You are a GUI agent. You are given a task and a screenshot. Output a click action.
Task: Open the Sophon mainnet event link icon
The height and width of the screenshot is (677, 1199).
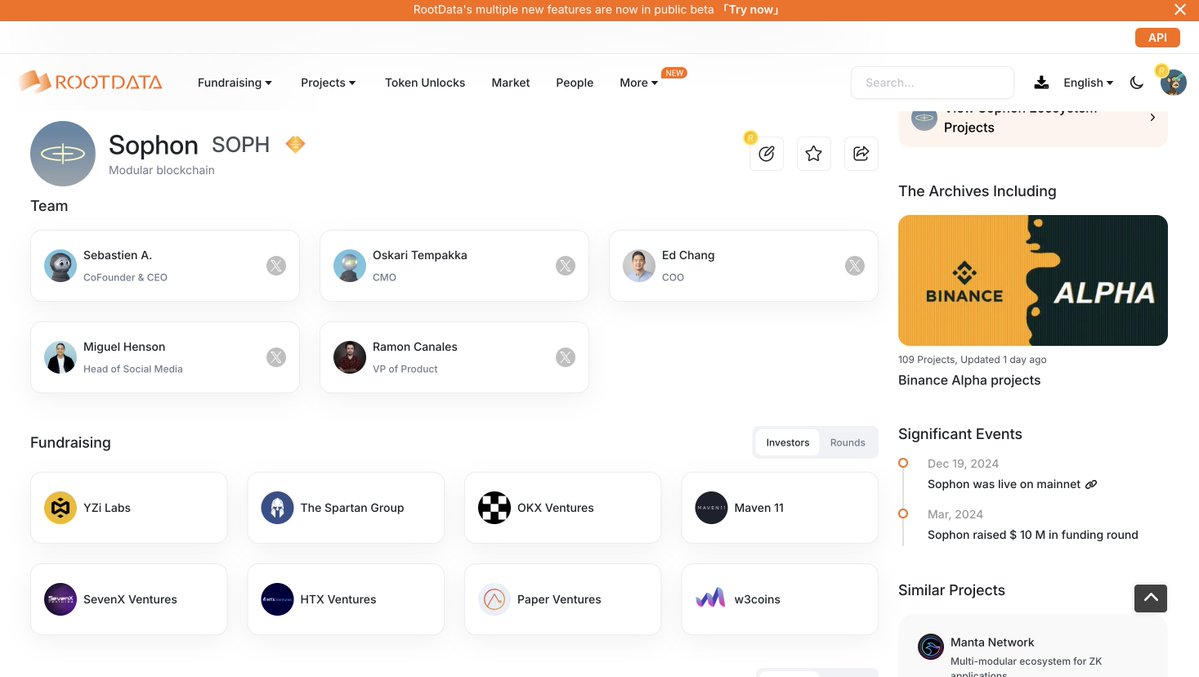click(x=1091, y=484)
